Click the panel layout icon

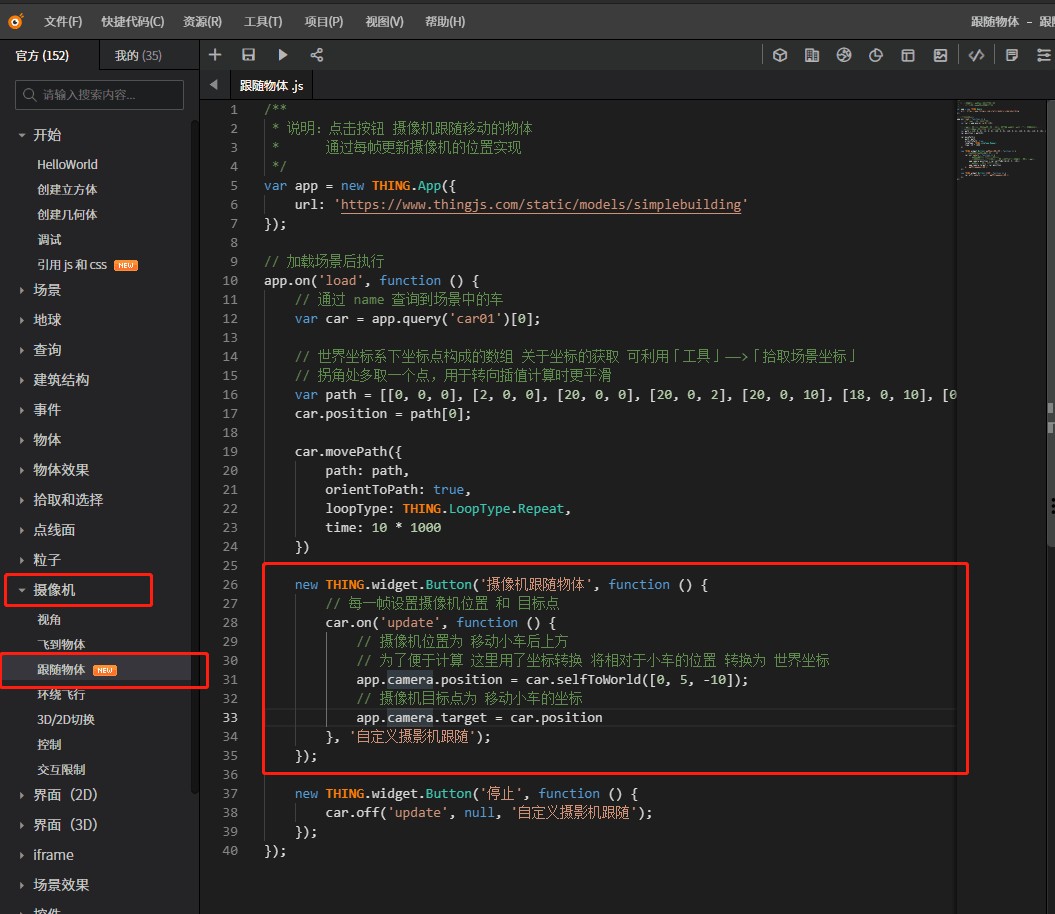pos(908,55)
